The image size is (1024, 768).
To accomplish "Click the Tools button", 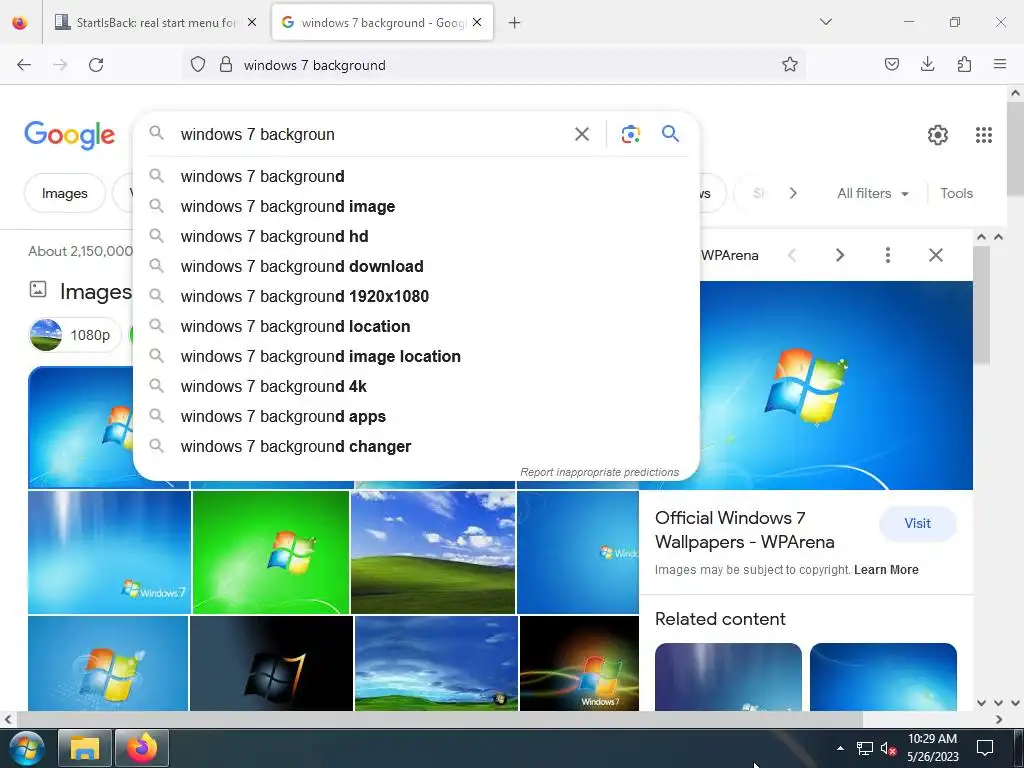I will point(956,193).
